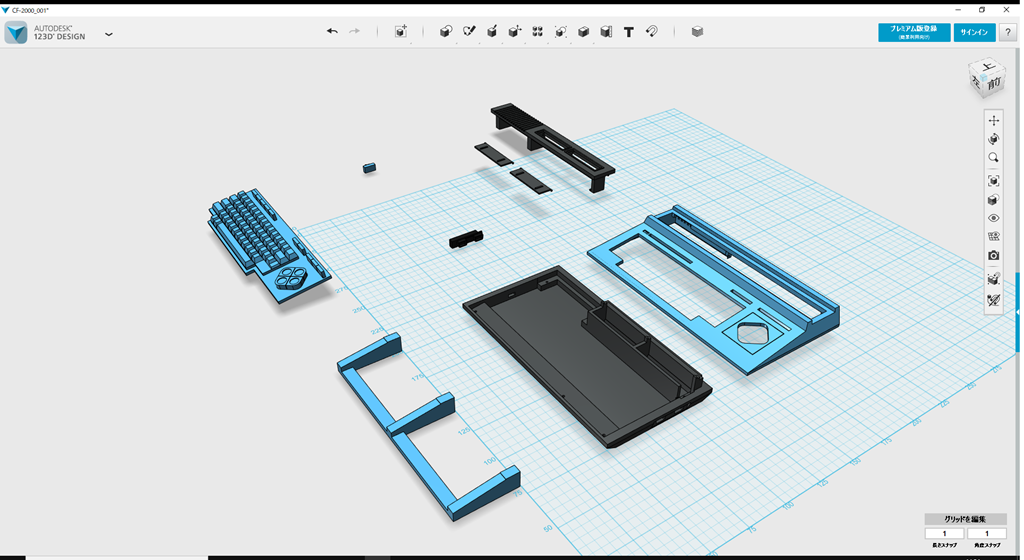This screenshot has height=560, width=1024.
Task: Expand the 123D Design application menu arrow
Action: tap(109, 34)
